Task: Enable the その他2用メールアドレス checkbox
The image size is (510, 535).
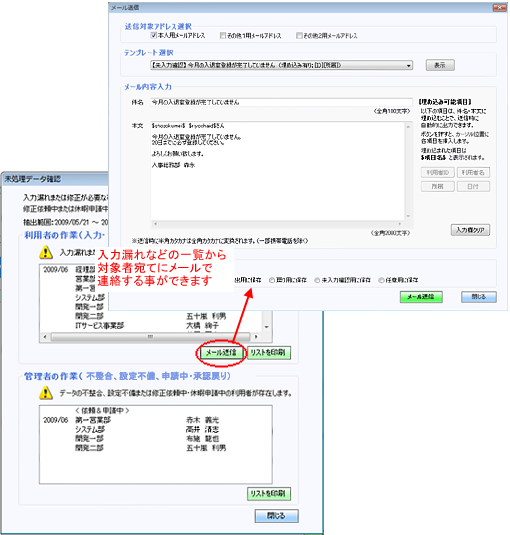Action: (299, 35)
